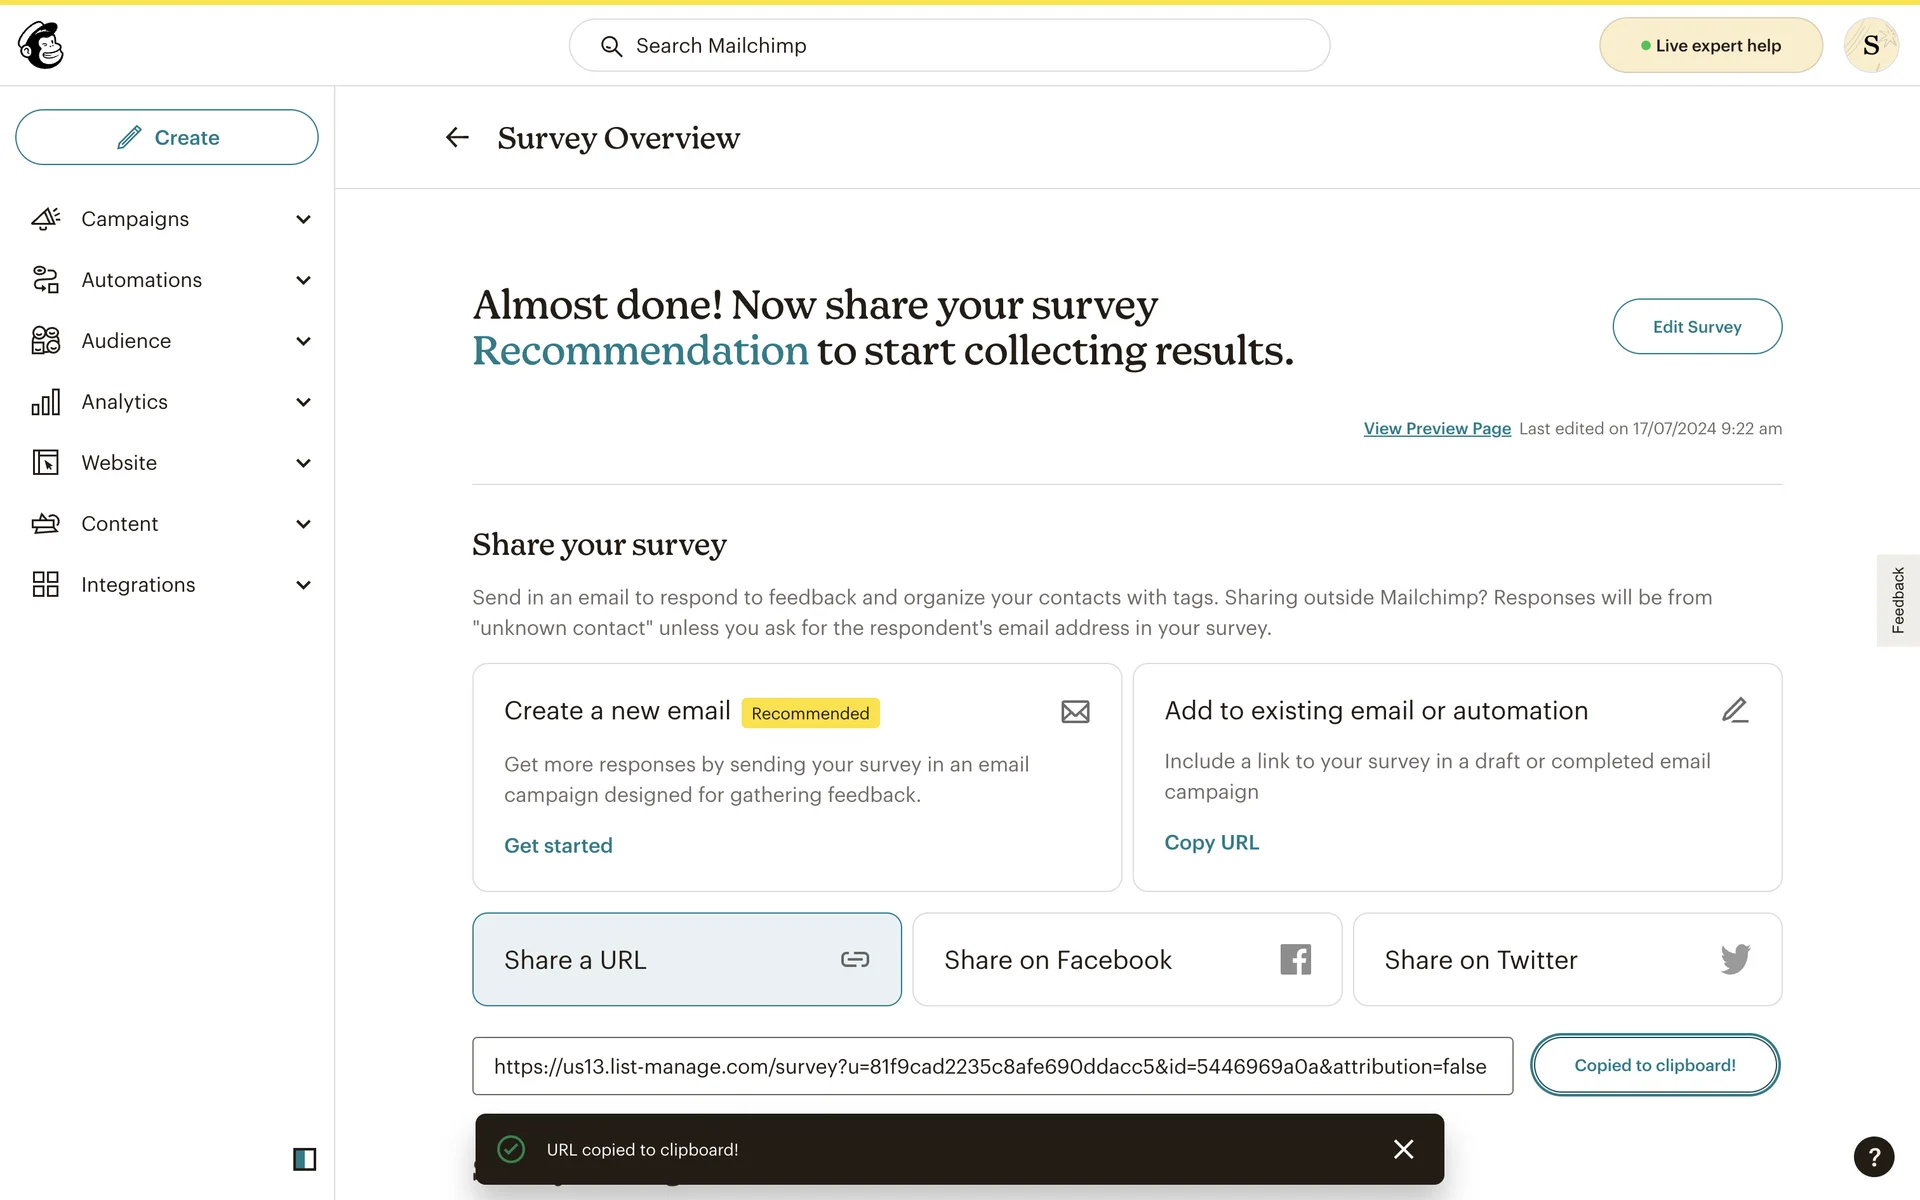The height and width of the screenshot is (1200, 1920).
Task: Dismiss the URL copied notification
Action: click(1403, 1149)
